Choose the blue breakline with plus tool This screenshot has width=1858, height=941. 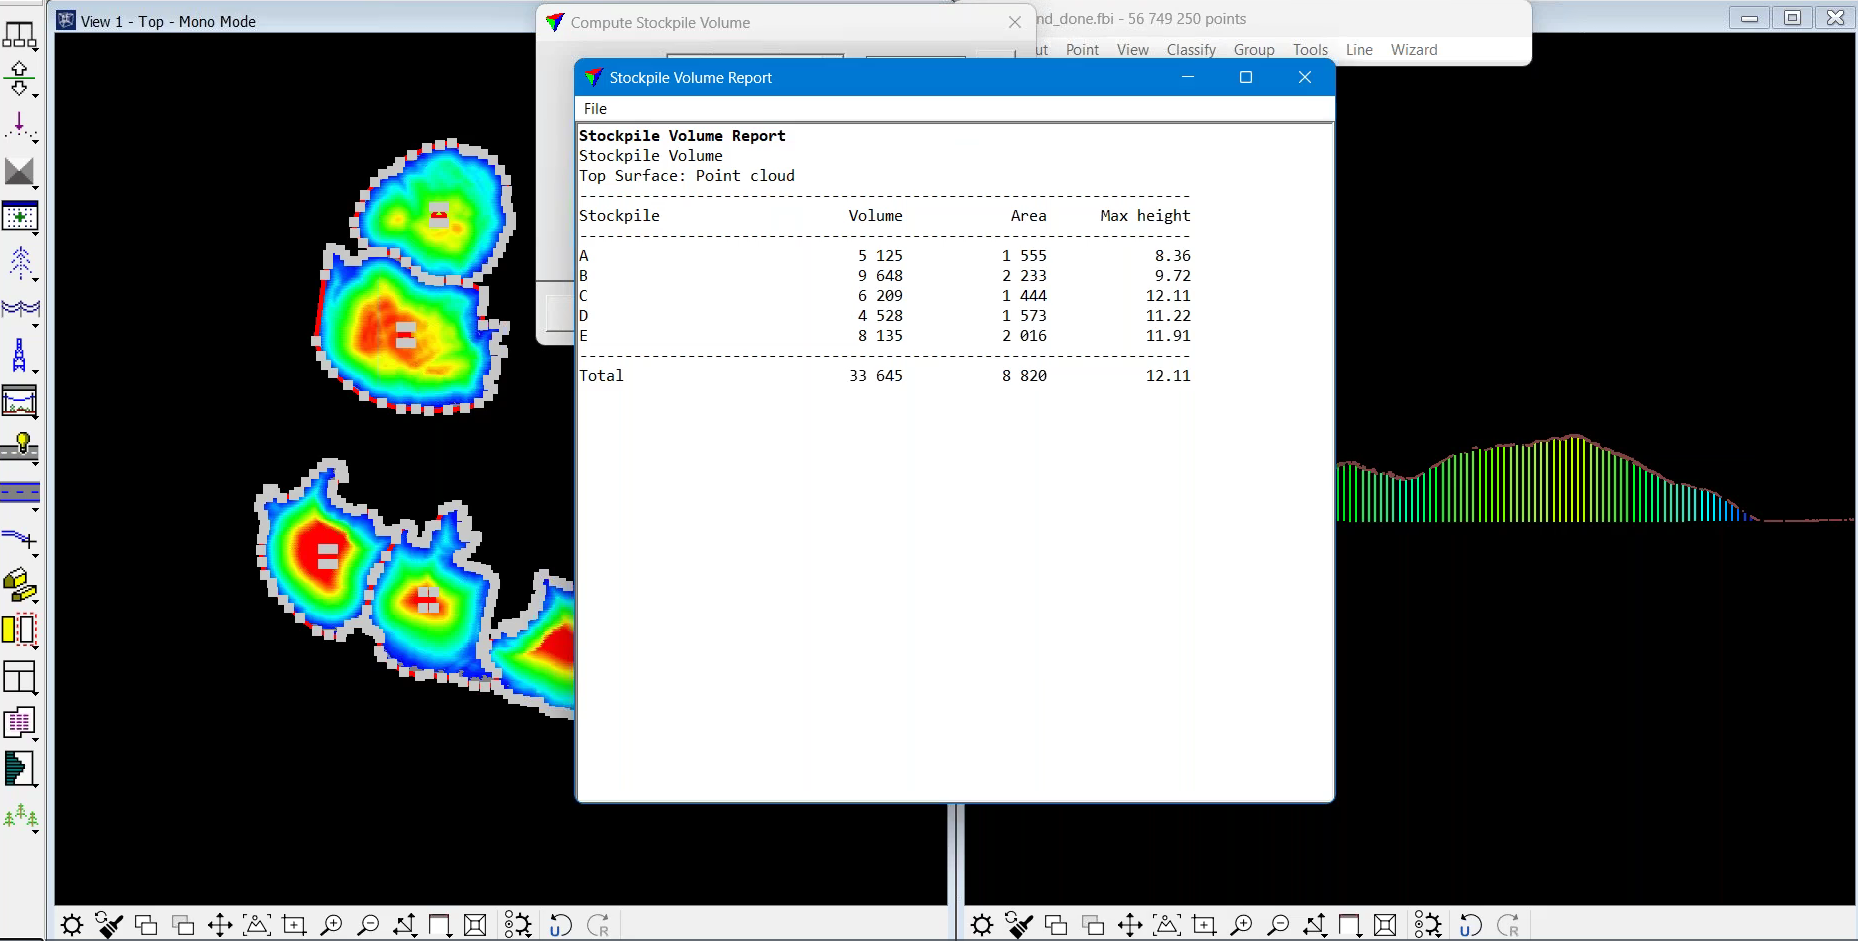pyautogui.click(x=20, y=540)
